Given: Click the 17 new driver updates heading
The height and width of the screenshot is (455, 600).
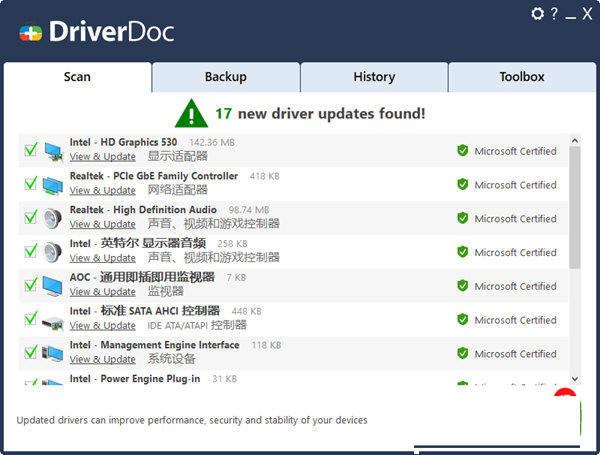Looking at the screenshot, I should click(x=320, y=114).
